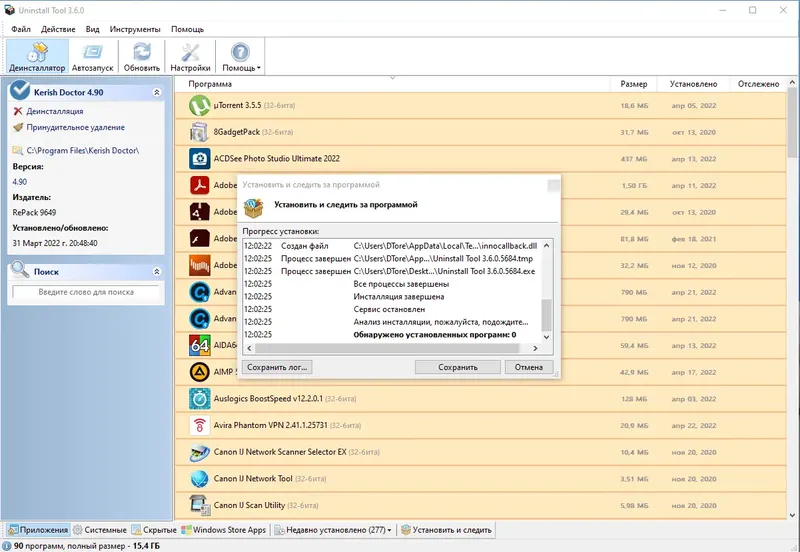The height and width of the screenshot is (552, 800).
Task: Click log horizontal scrollbar thumb
Action: tap(387, 348)
